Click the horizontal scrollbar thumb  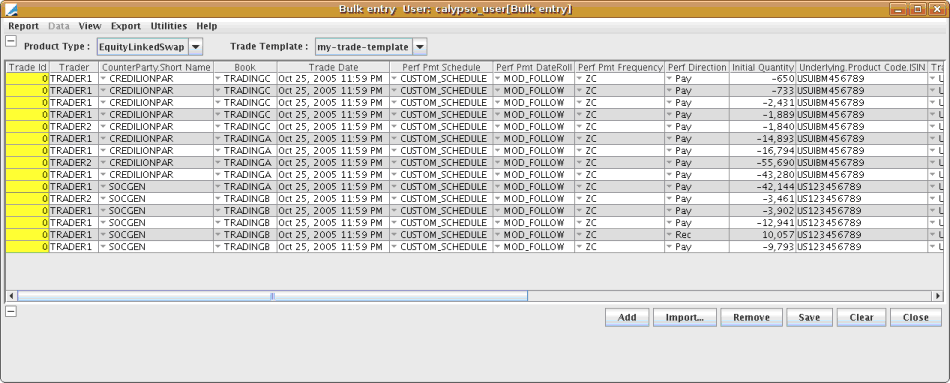(272, 296)
